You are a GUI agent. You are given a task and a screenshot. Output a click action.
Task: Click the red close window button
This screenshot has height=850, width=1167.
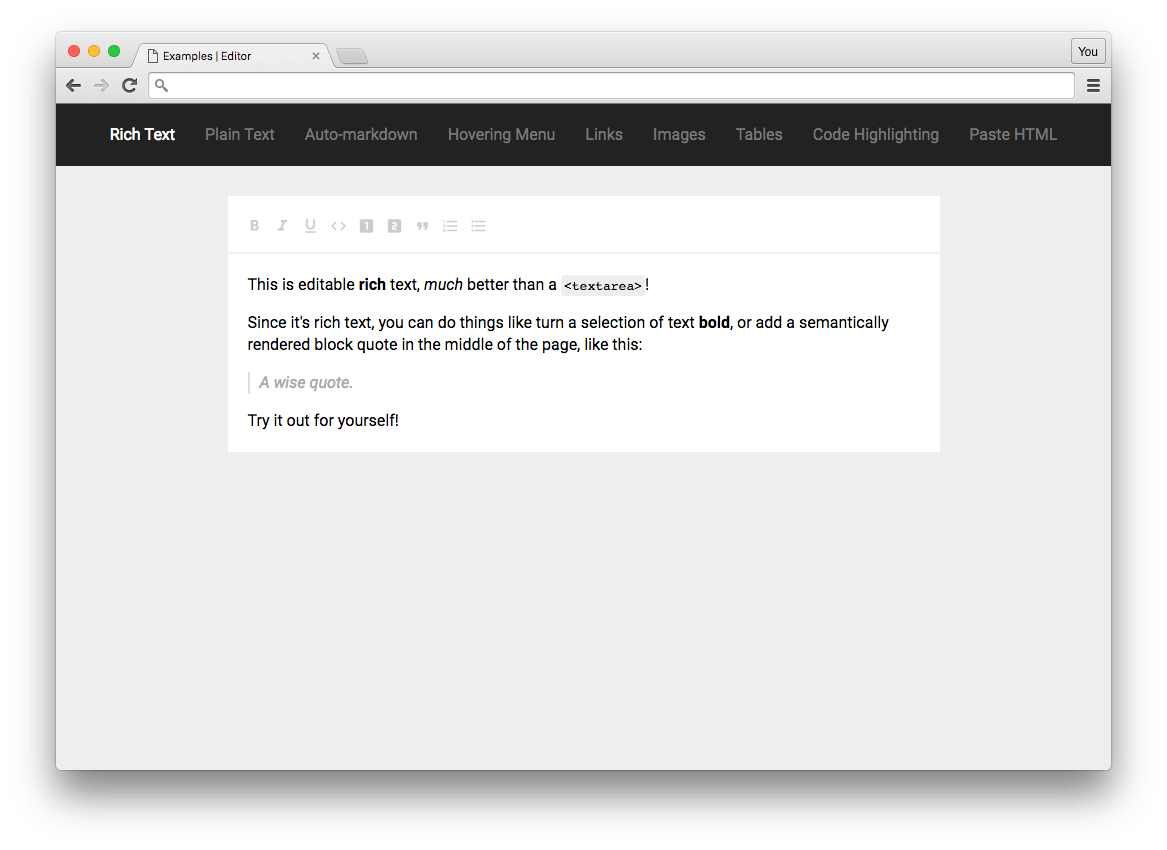click(x=74, y=51)
